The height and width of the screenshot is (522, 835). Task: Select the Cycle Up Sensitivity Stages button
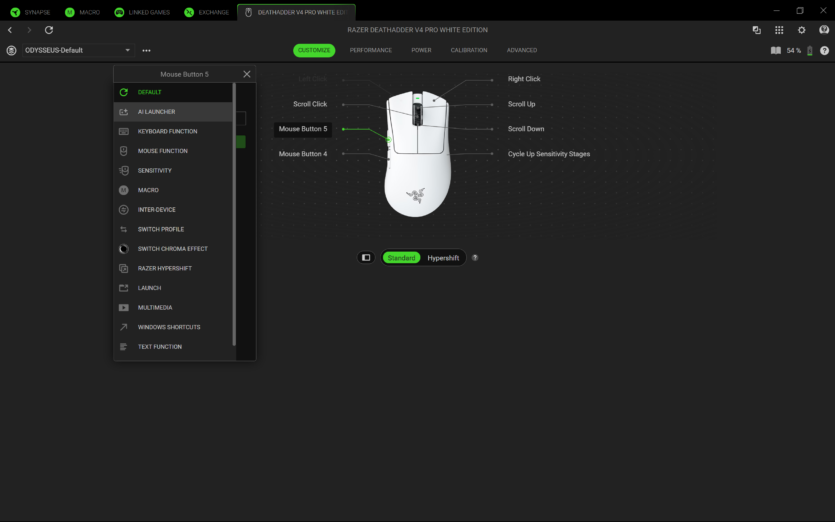pyautogui.click(x=548, y=154)
